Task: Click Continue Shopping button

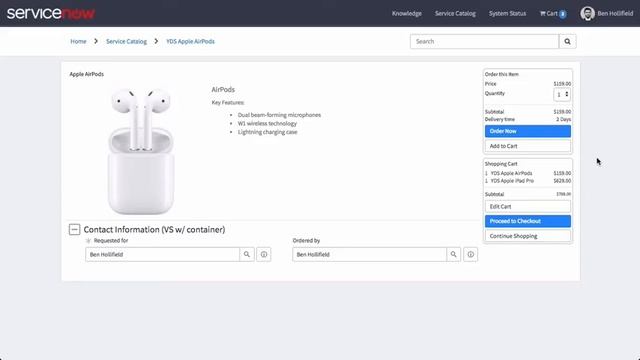Action: pyautogui.click(x=528, y=236)
